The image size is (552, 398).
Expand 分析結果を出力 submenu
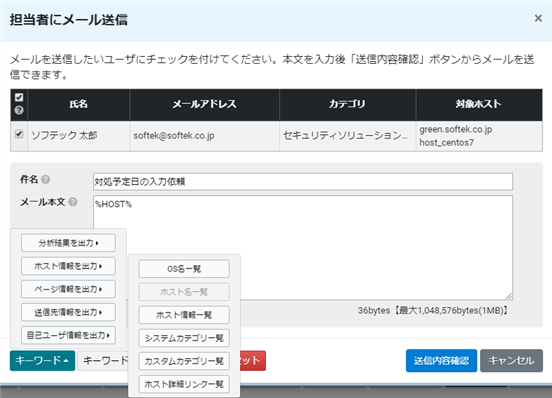point(68,243)
